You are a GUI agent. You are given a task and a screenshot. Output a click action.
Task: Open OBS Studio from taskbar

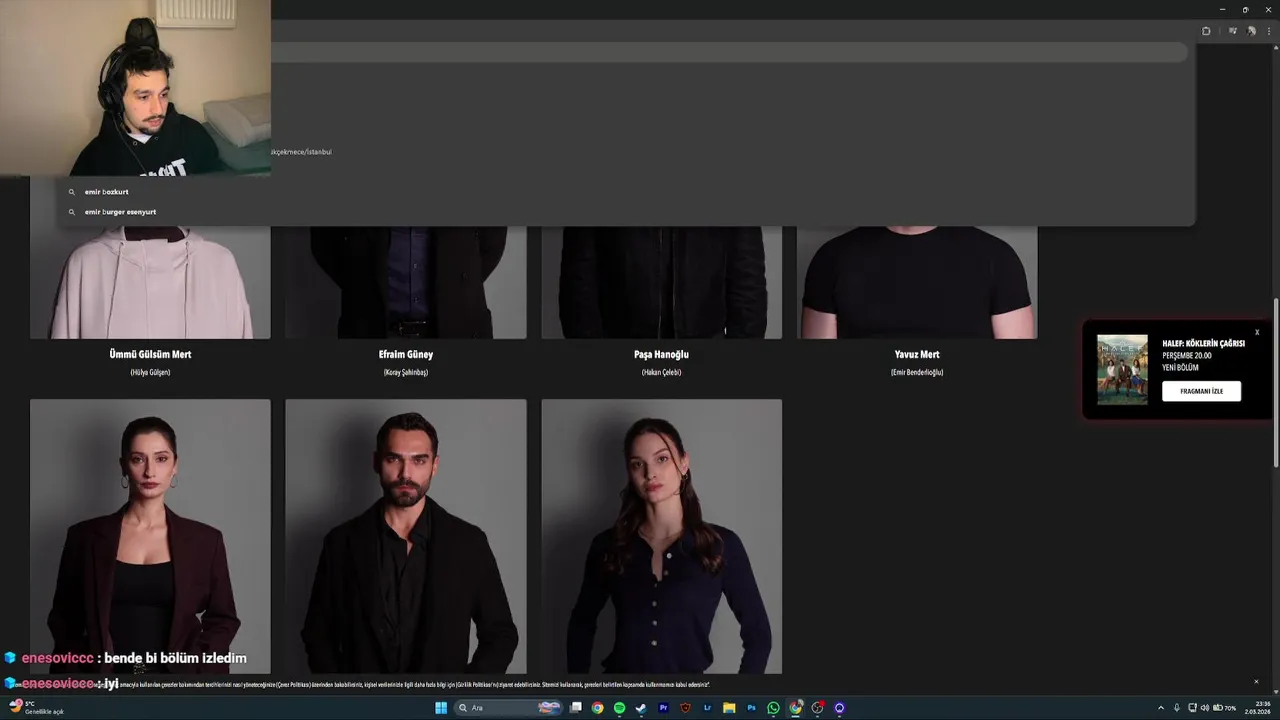817,708
